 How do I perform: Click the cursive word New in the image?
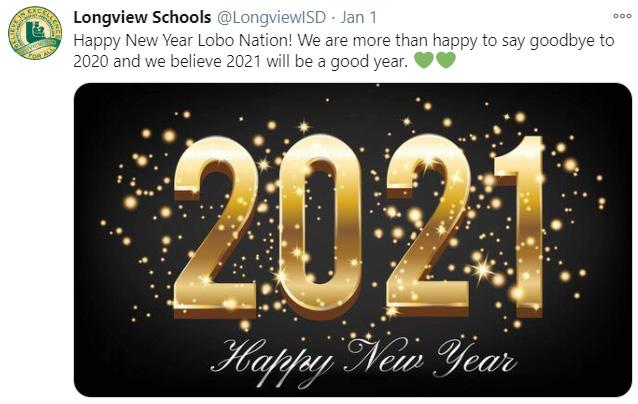pyautogui.click(x=385, y=356)
